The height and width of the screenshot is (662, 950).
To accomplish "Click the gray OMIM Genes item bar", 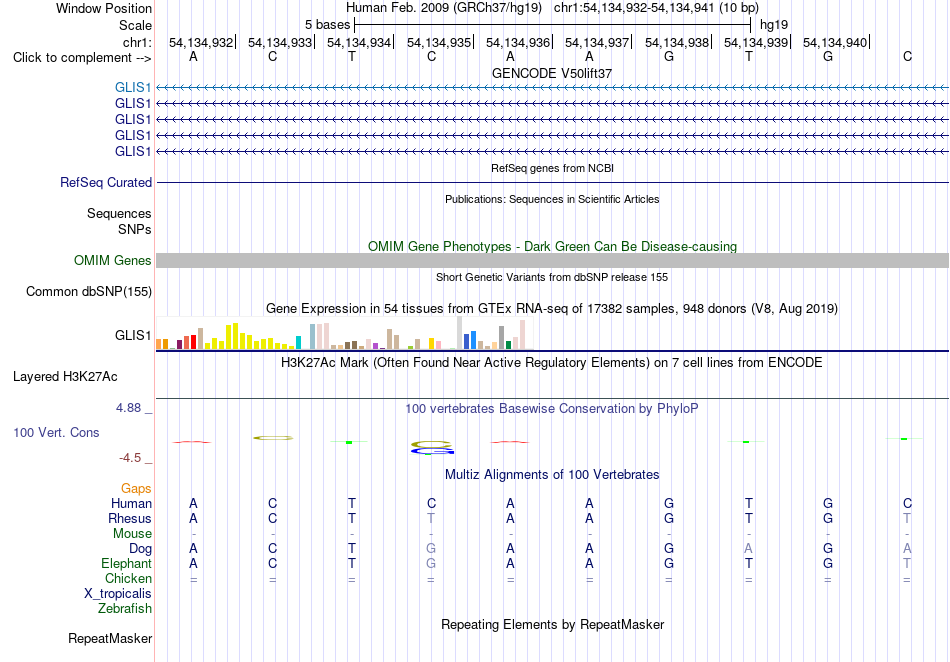I will click(x=552, y=260).
